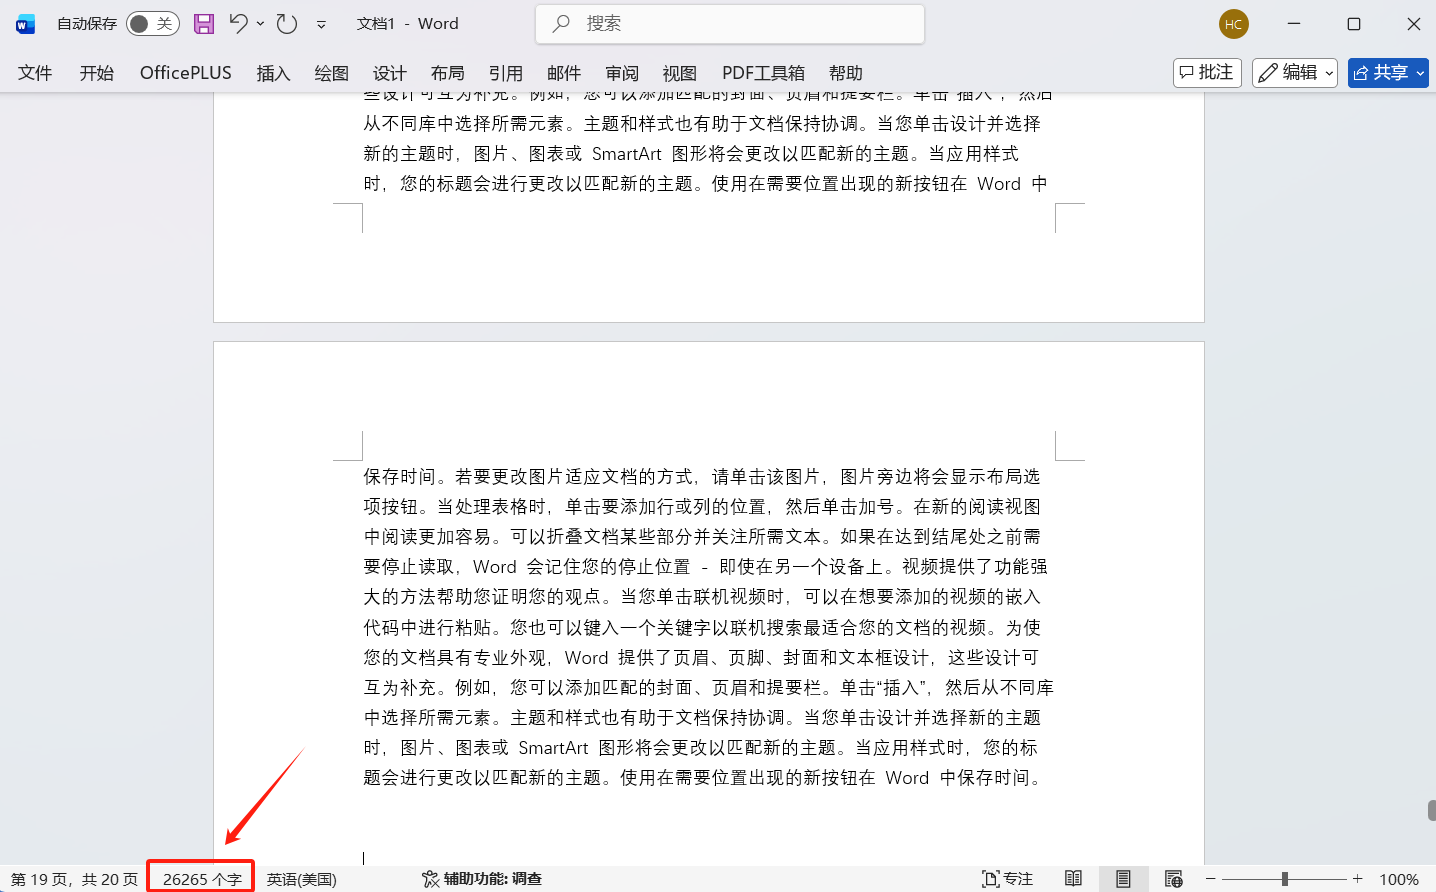
Task: Open Customize Quick Access Toolbar dropdown
Action: [321, 25]
